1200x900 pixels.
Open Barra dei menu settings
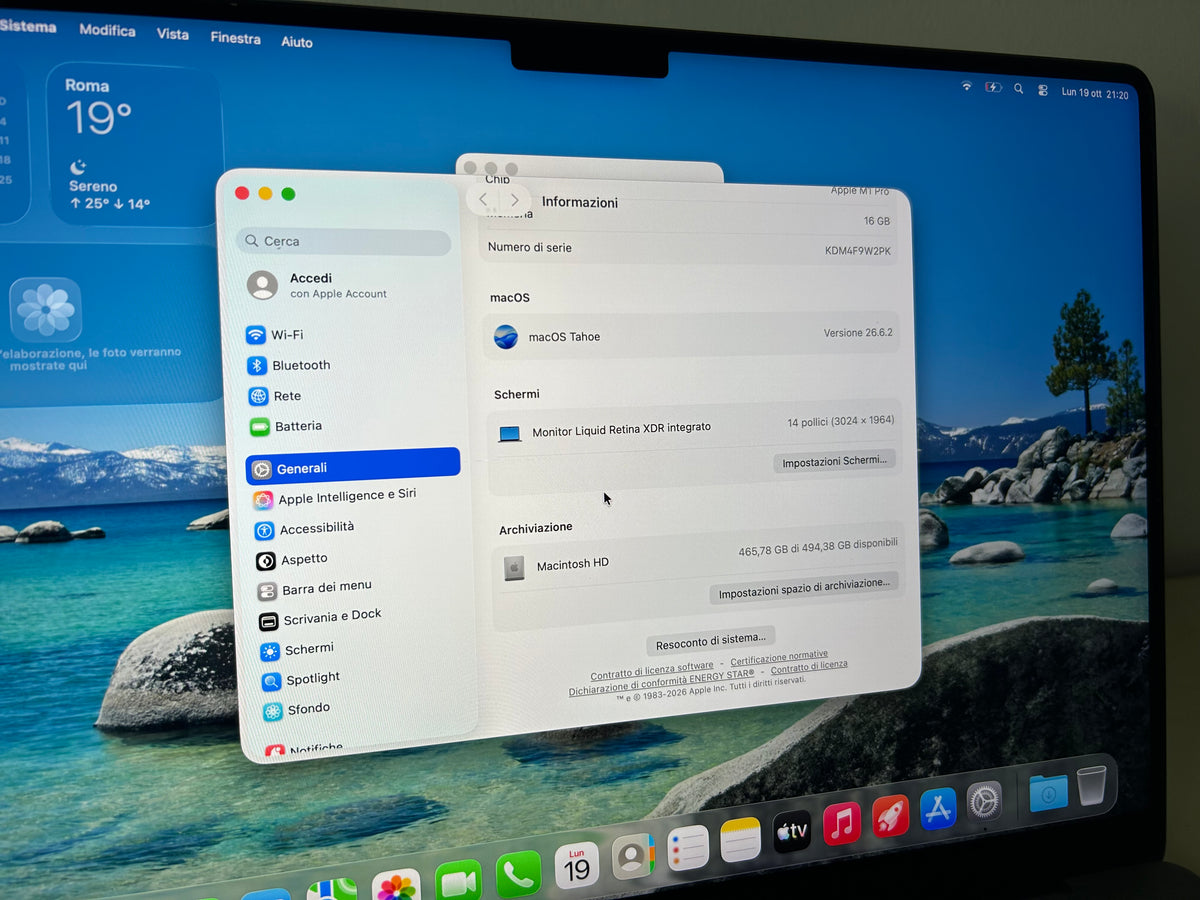pyautogui.click(x=314, y=588)
